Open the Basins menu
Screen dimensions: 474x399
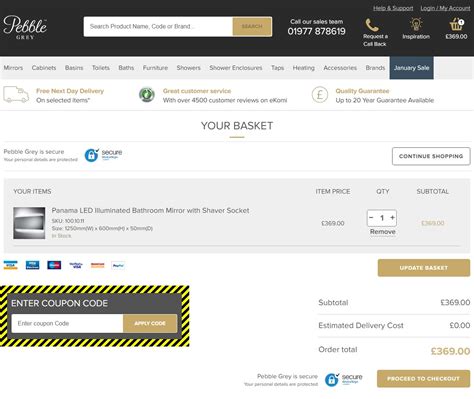tap(74, 68)
